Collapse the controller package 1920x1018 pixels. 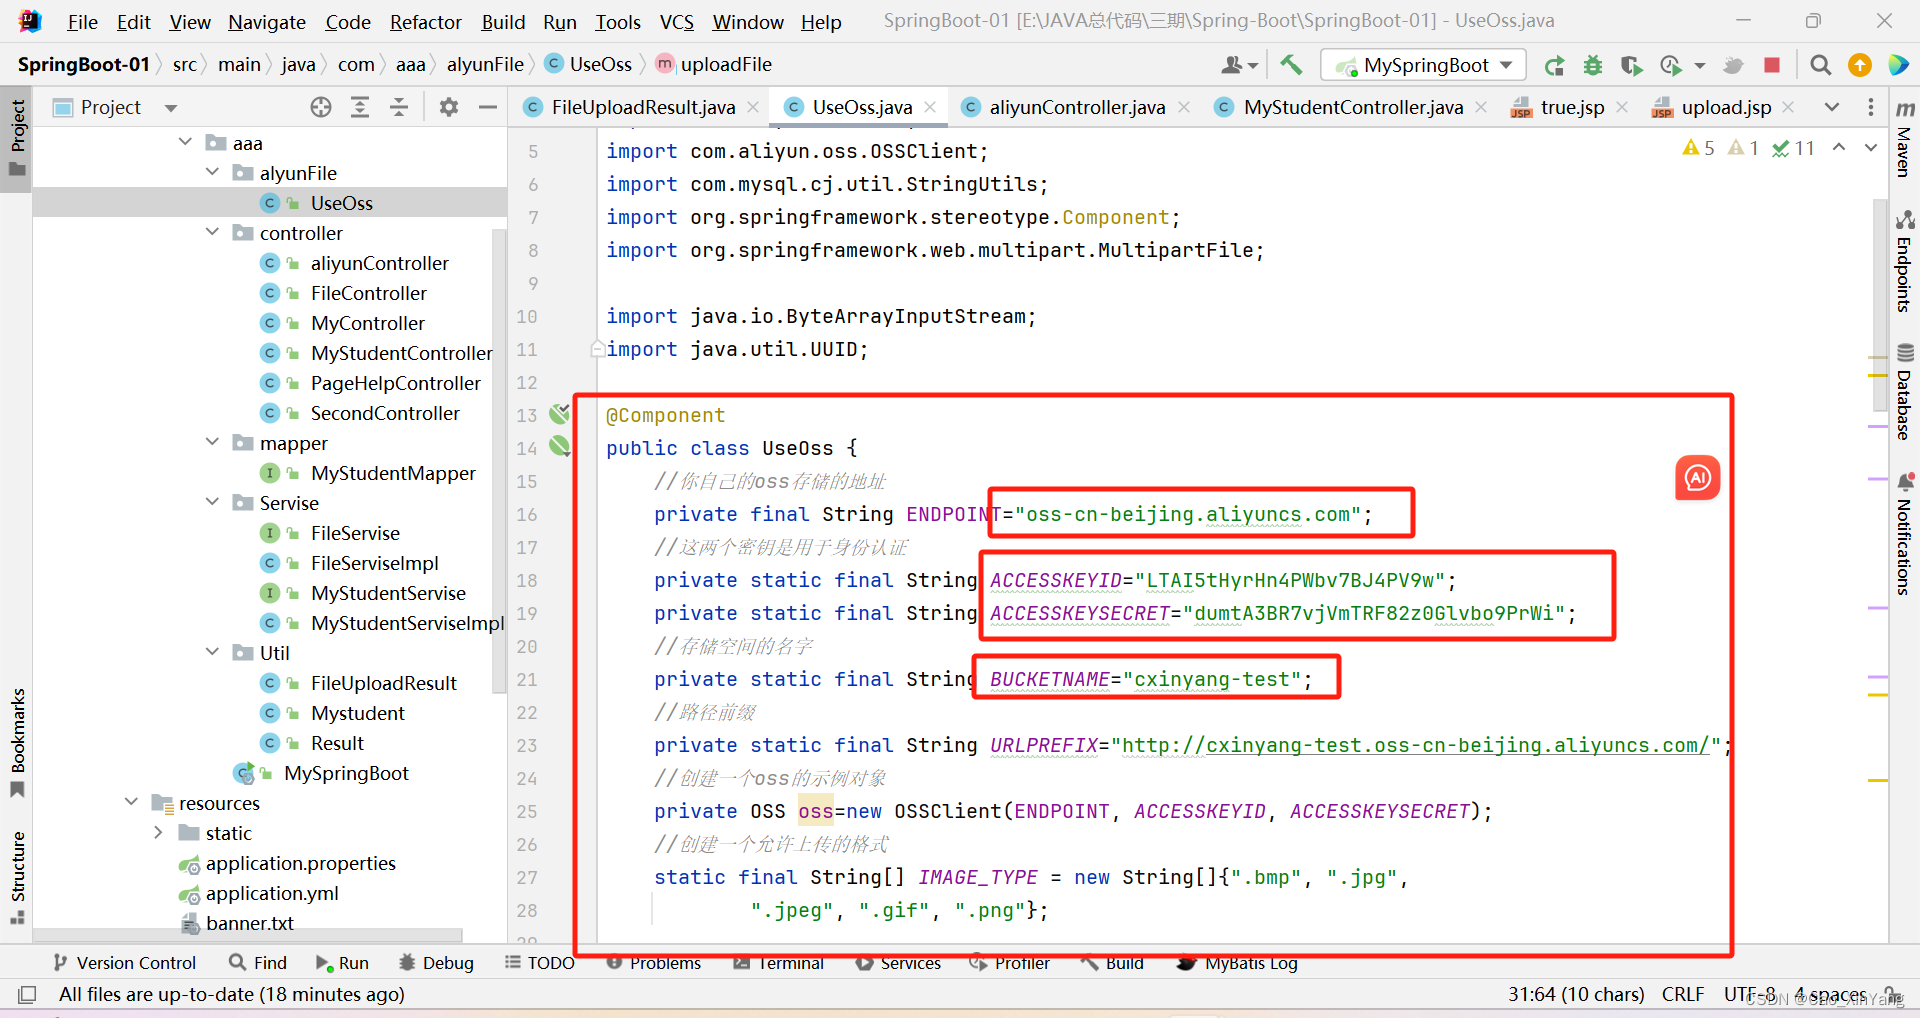point(212,232)
